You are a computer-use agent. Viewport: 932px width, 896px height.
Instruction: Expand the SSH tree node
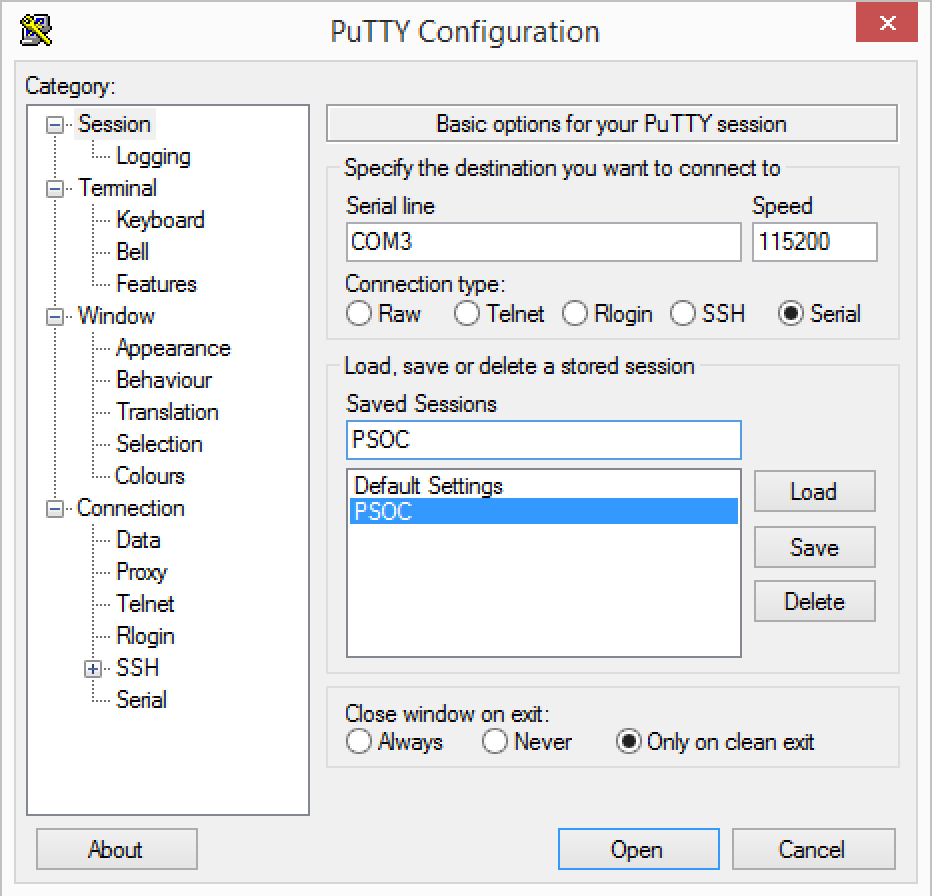(94, 669)
